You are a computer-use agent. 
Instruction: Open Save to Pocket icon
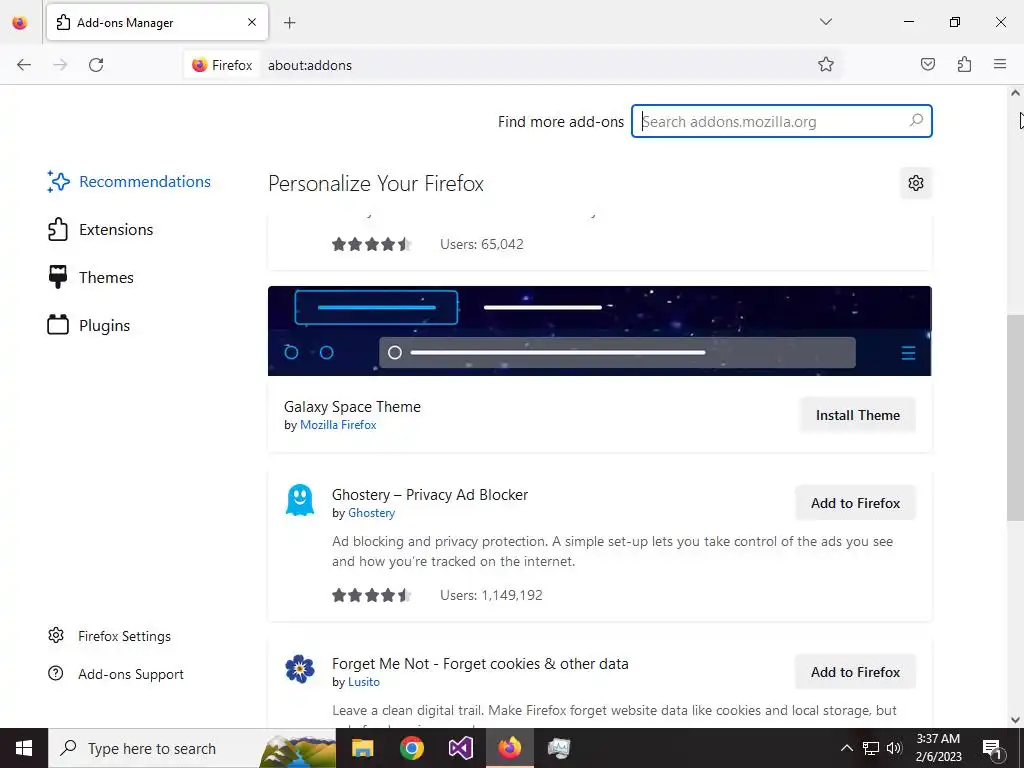[927, 64]
